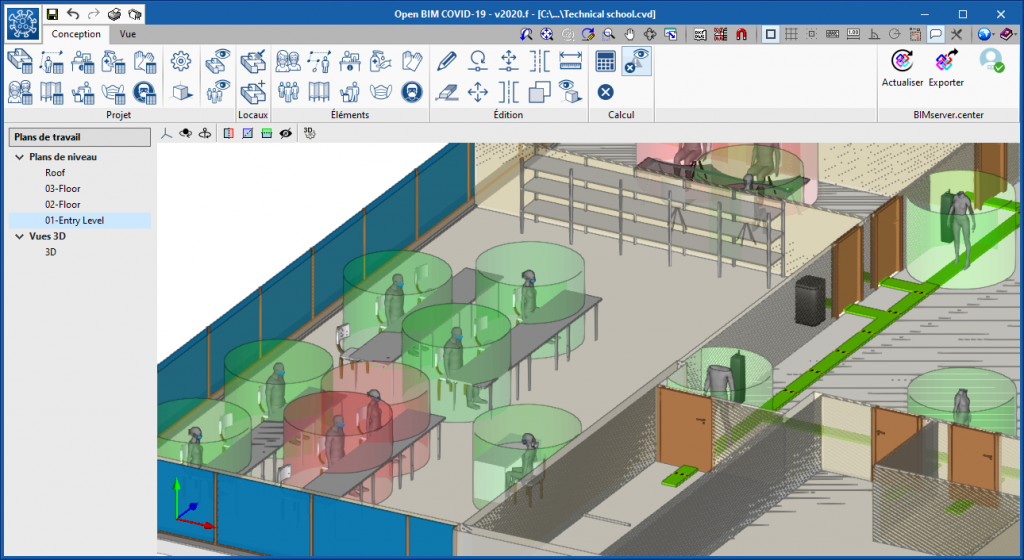Collapse the Vues 3D tree node
Image resolution: width=1024 pixels, height=560 pixels.
(19, 237)
